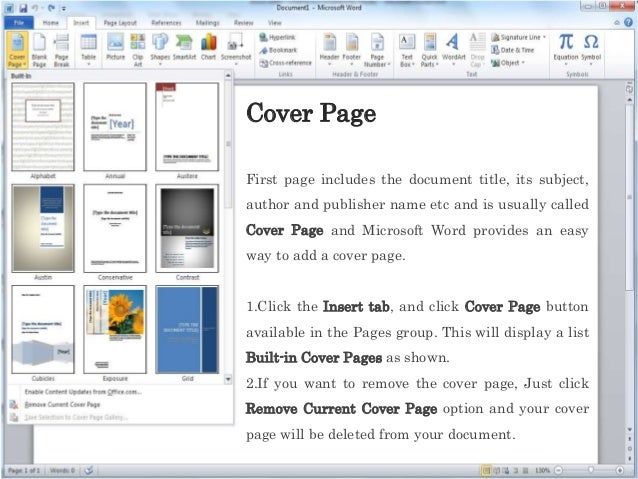This screenshot has width=638, height=479.
Task: Switch to Print Layout view in status bar
Action: tap(486, 470)
